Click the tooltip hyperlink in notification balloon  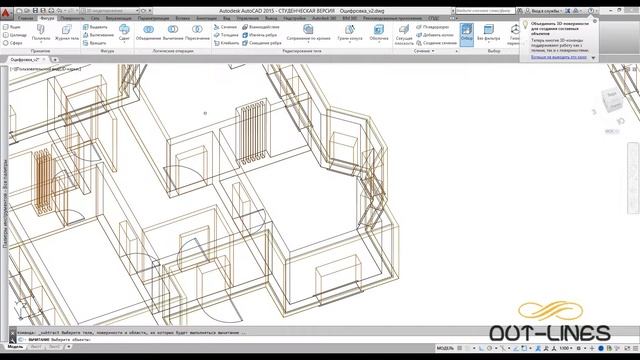pos(559,57)
